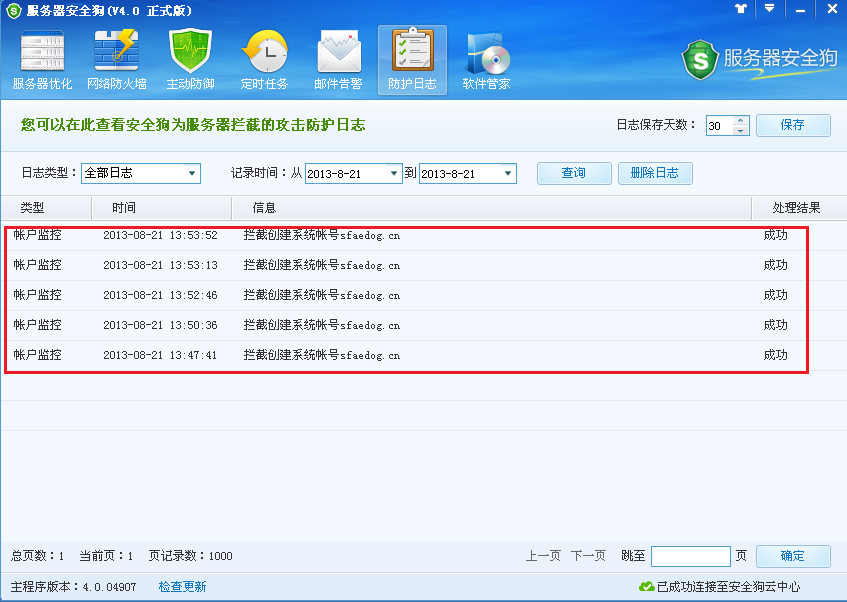Image resolution: width=847 pixels, height=602 pixels.
Task: Expand the start date 2013-8-21 picker
Action: click(x=394, y=173)
